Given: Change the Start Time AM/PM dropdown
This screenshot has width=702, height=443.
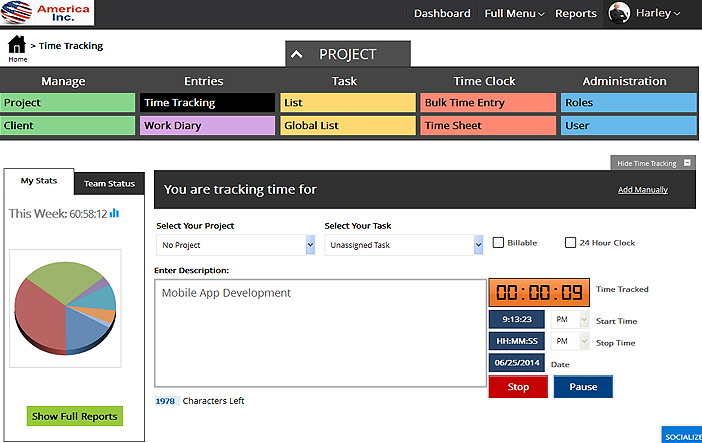Looking at the screenshot, I should click(x=569, y=320).
